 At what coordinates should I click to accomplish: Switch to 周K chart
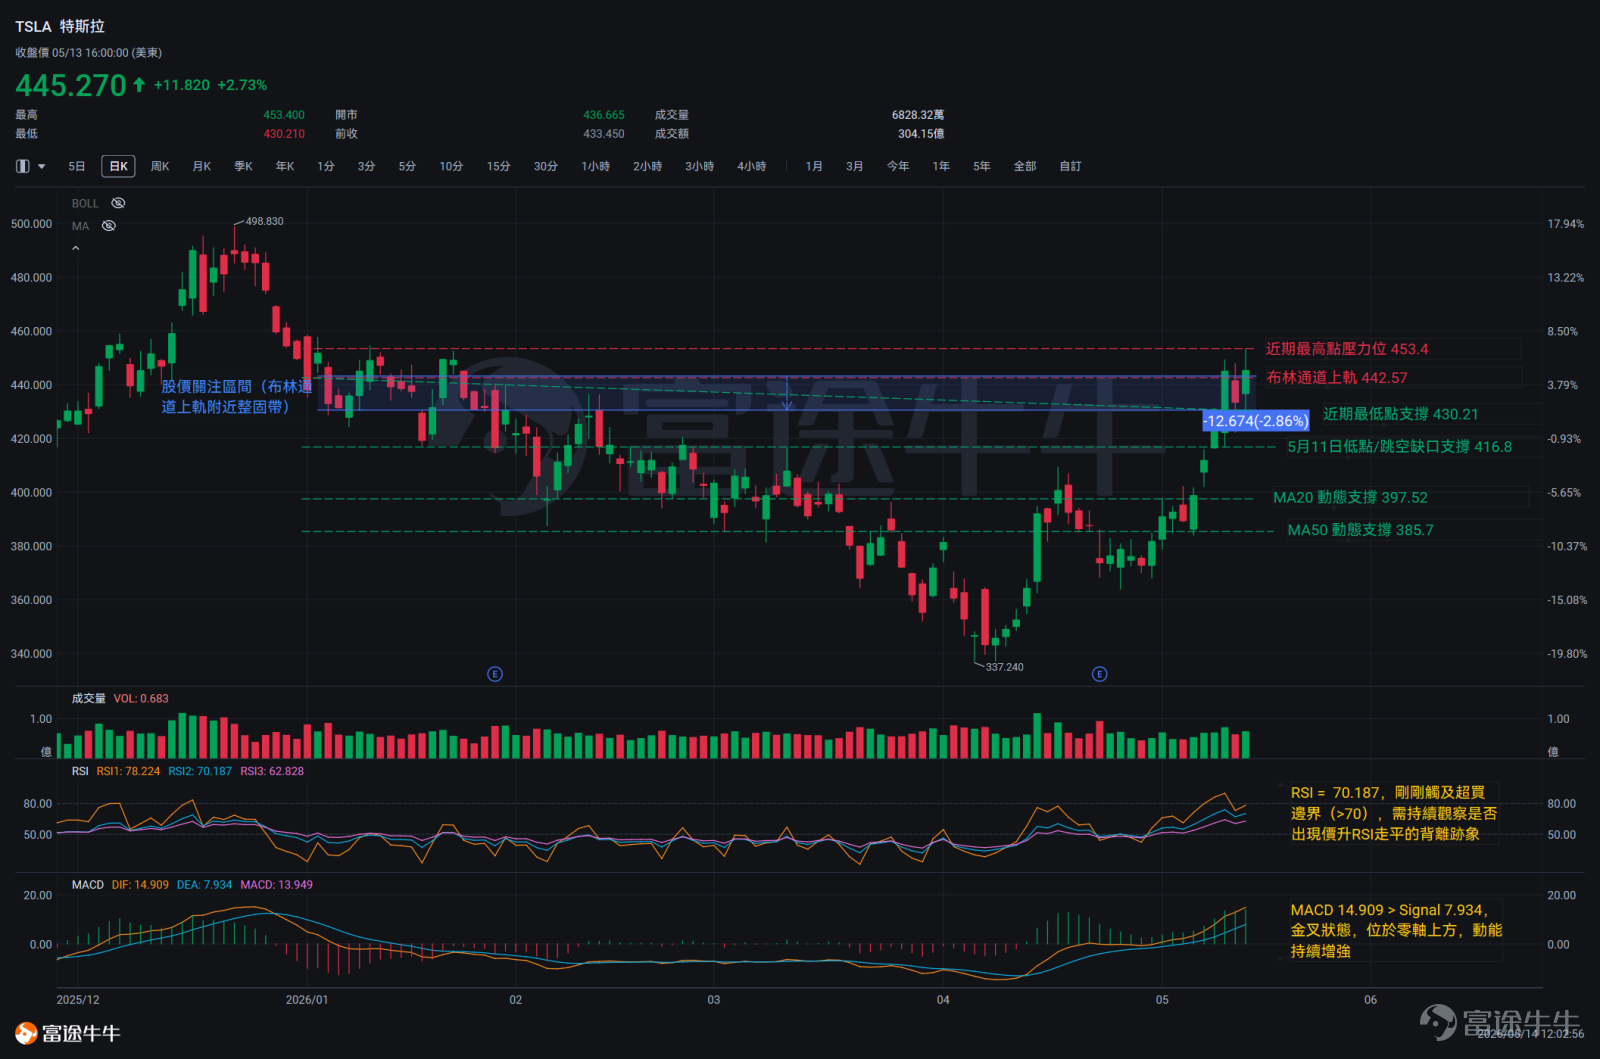pos(160,166)
